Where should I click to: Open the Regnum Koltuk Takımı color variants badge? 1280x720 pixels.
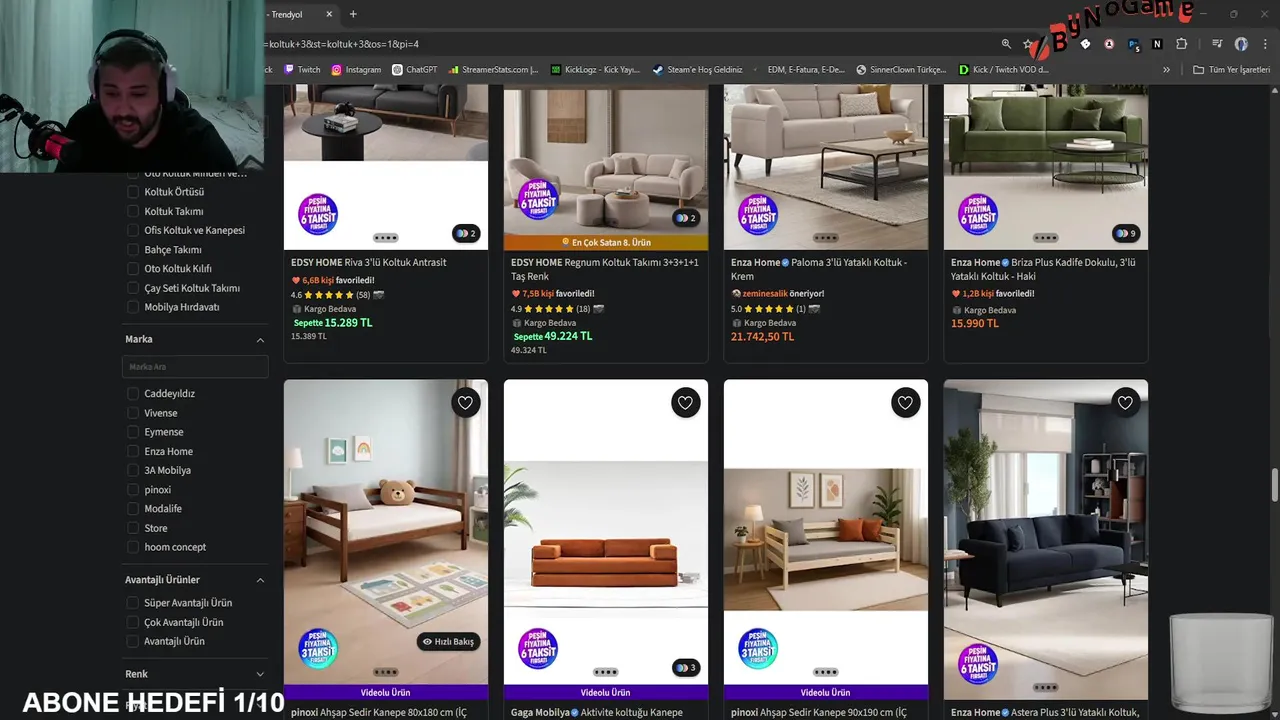(686, 218)
